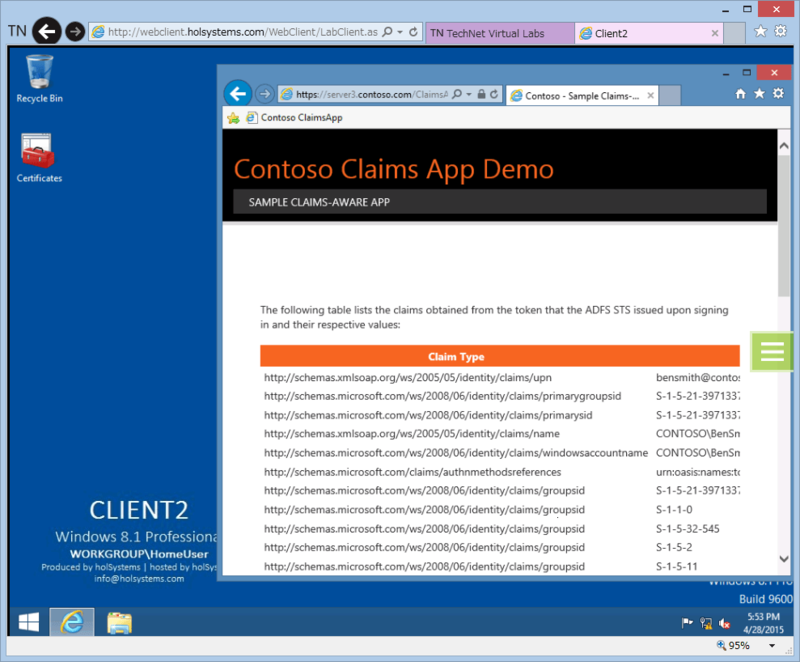Expand inner address bar autocomplete dropdown
Image resolution: width=800 pixels, height=662 pixels.
(x=469, y=94)
